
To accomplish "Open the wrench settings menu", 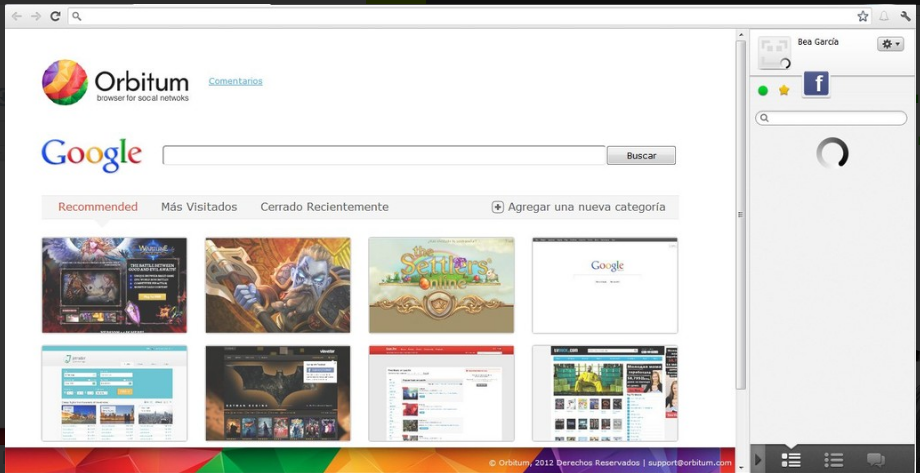I will 906,16.
